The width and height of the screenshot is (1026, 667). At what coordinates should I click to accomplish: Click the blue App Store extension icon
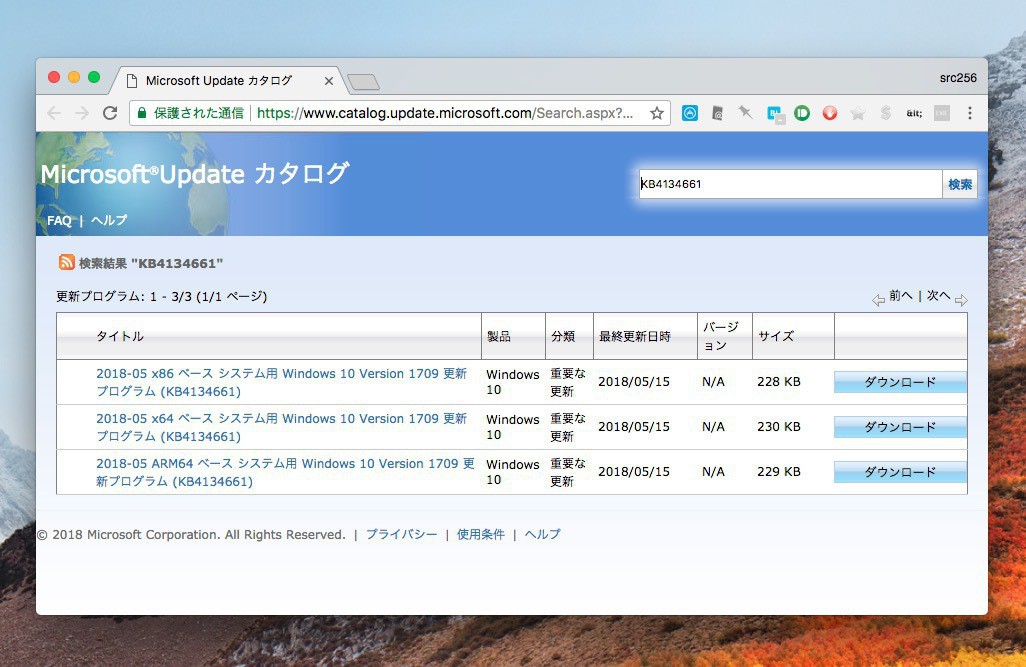[690, 113]
